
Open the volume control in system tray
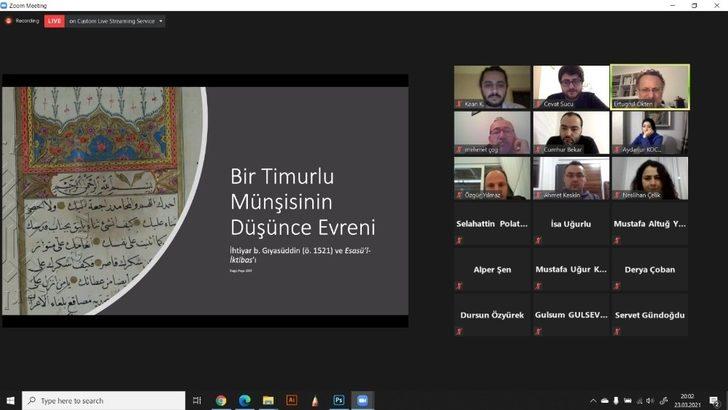[x=650, y=401]
